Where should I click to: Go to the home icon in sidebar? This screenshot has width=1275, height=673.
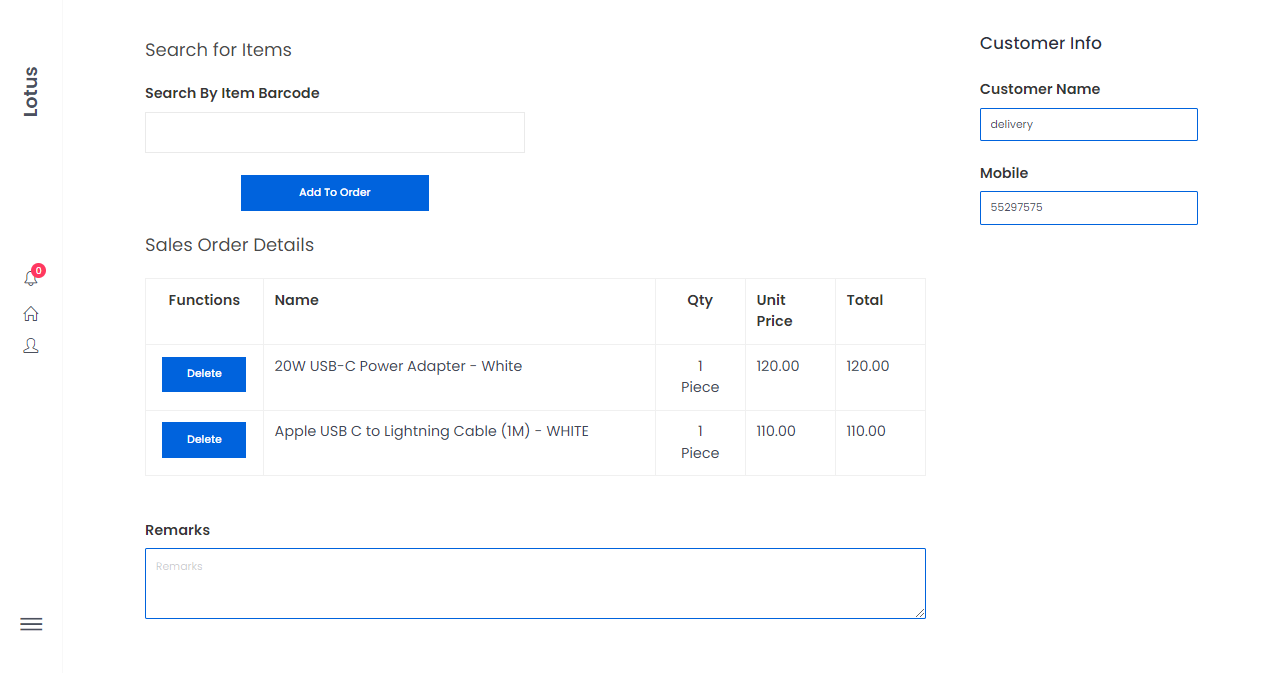31,314
